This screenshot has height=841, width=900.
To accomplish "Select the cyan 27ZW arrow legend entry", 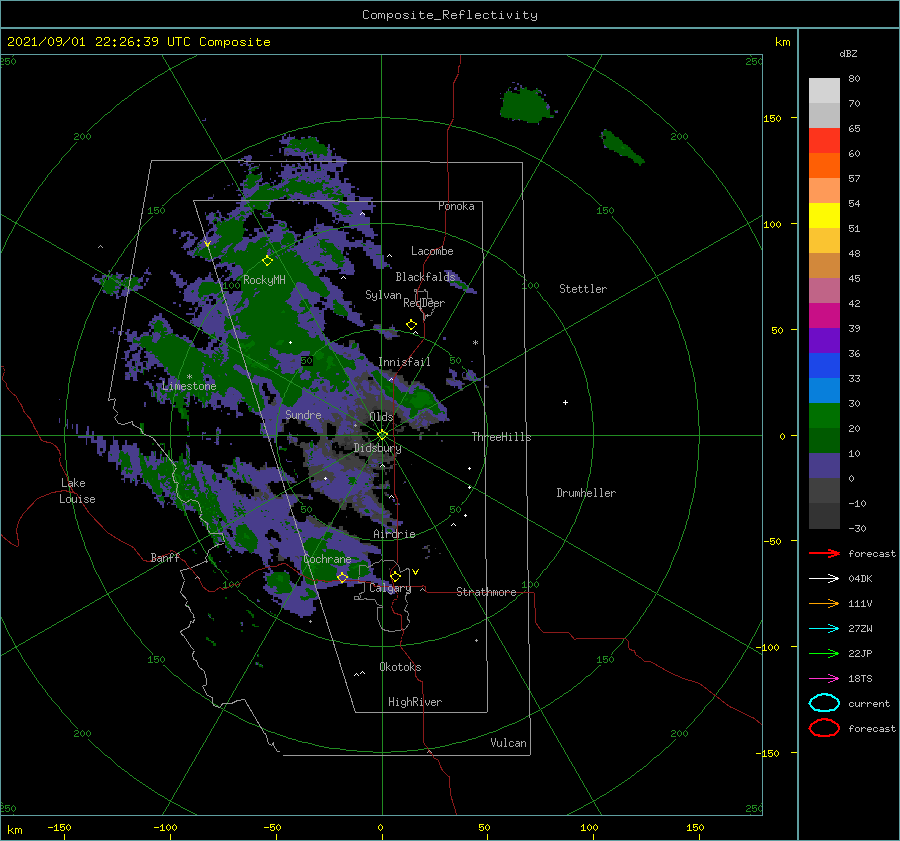I will [x=824, y=629].
